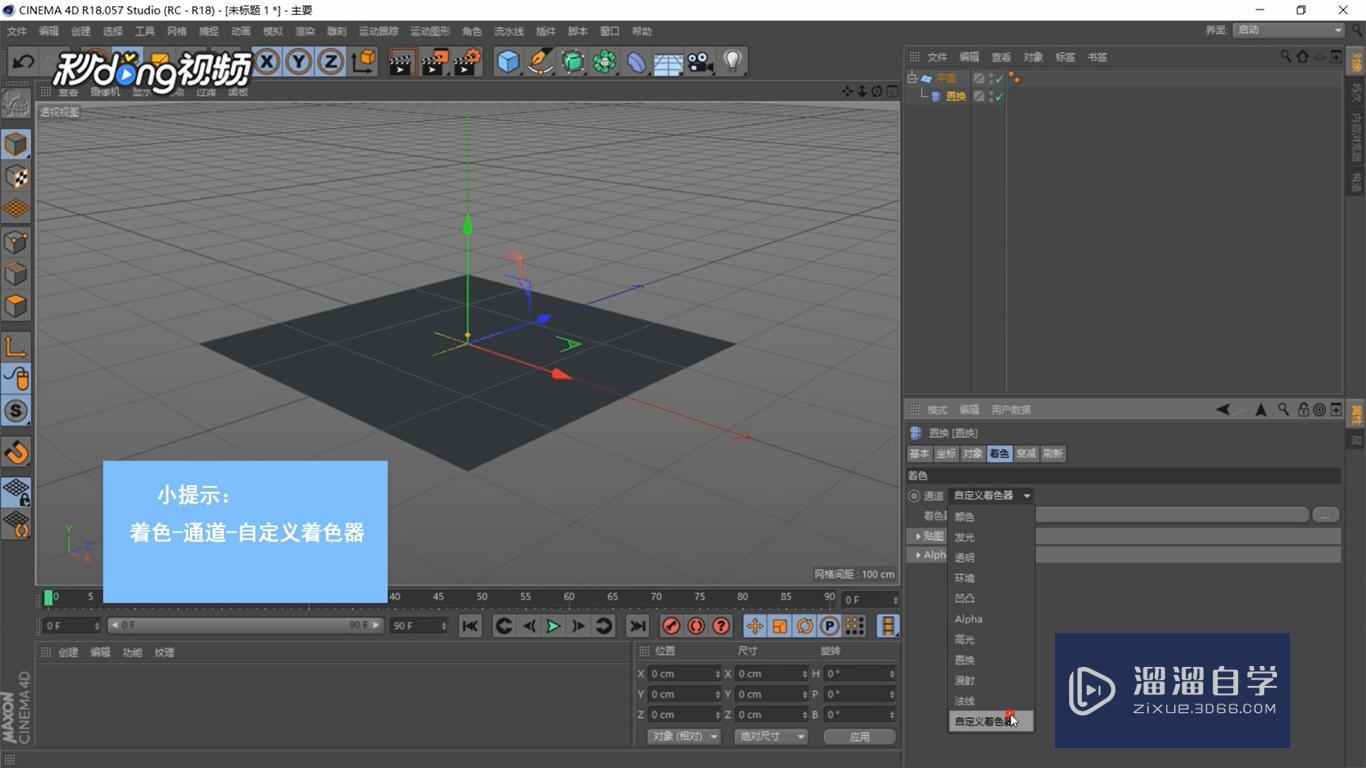Select the orange workplane grid icon
1366x768 pixels.
[16, 208]
